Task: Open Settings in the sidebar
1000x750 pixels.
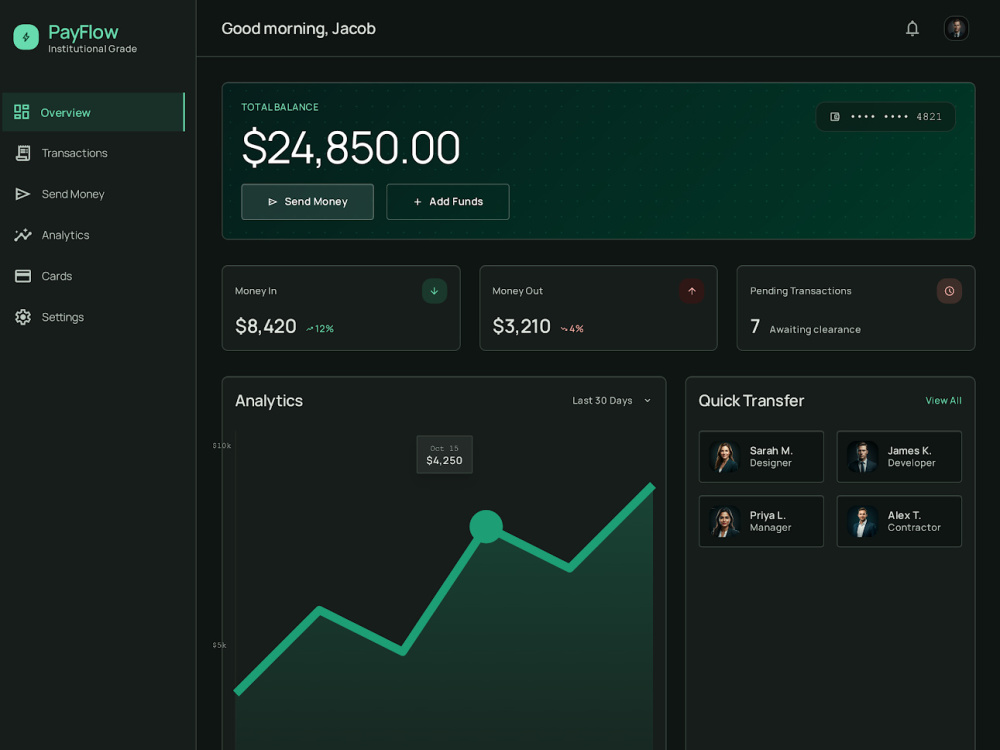Action: (94, 317)
